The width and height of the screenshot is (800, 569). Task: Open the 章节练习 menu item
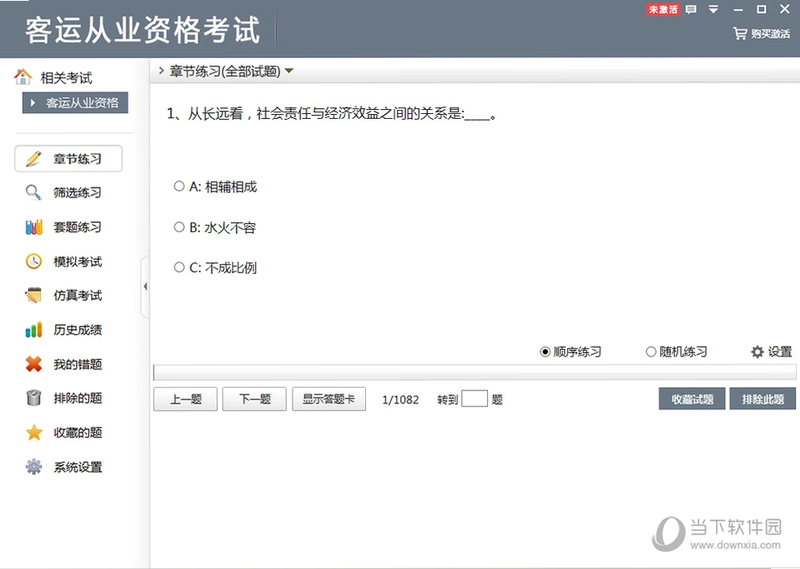tap(68, 159)
